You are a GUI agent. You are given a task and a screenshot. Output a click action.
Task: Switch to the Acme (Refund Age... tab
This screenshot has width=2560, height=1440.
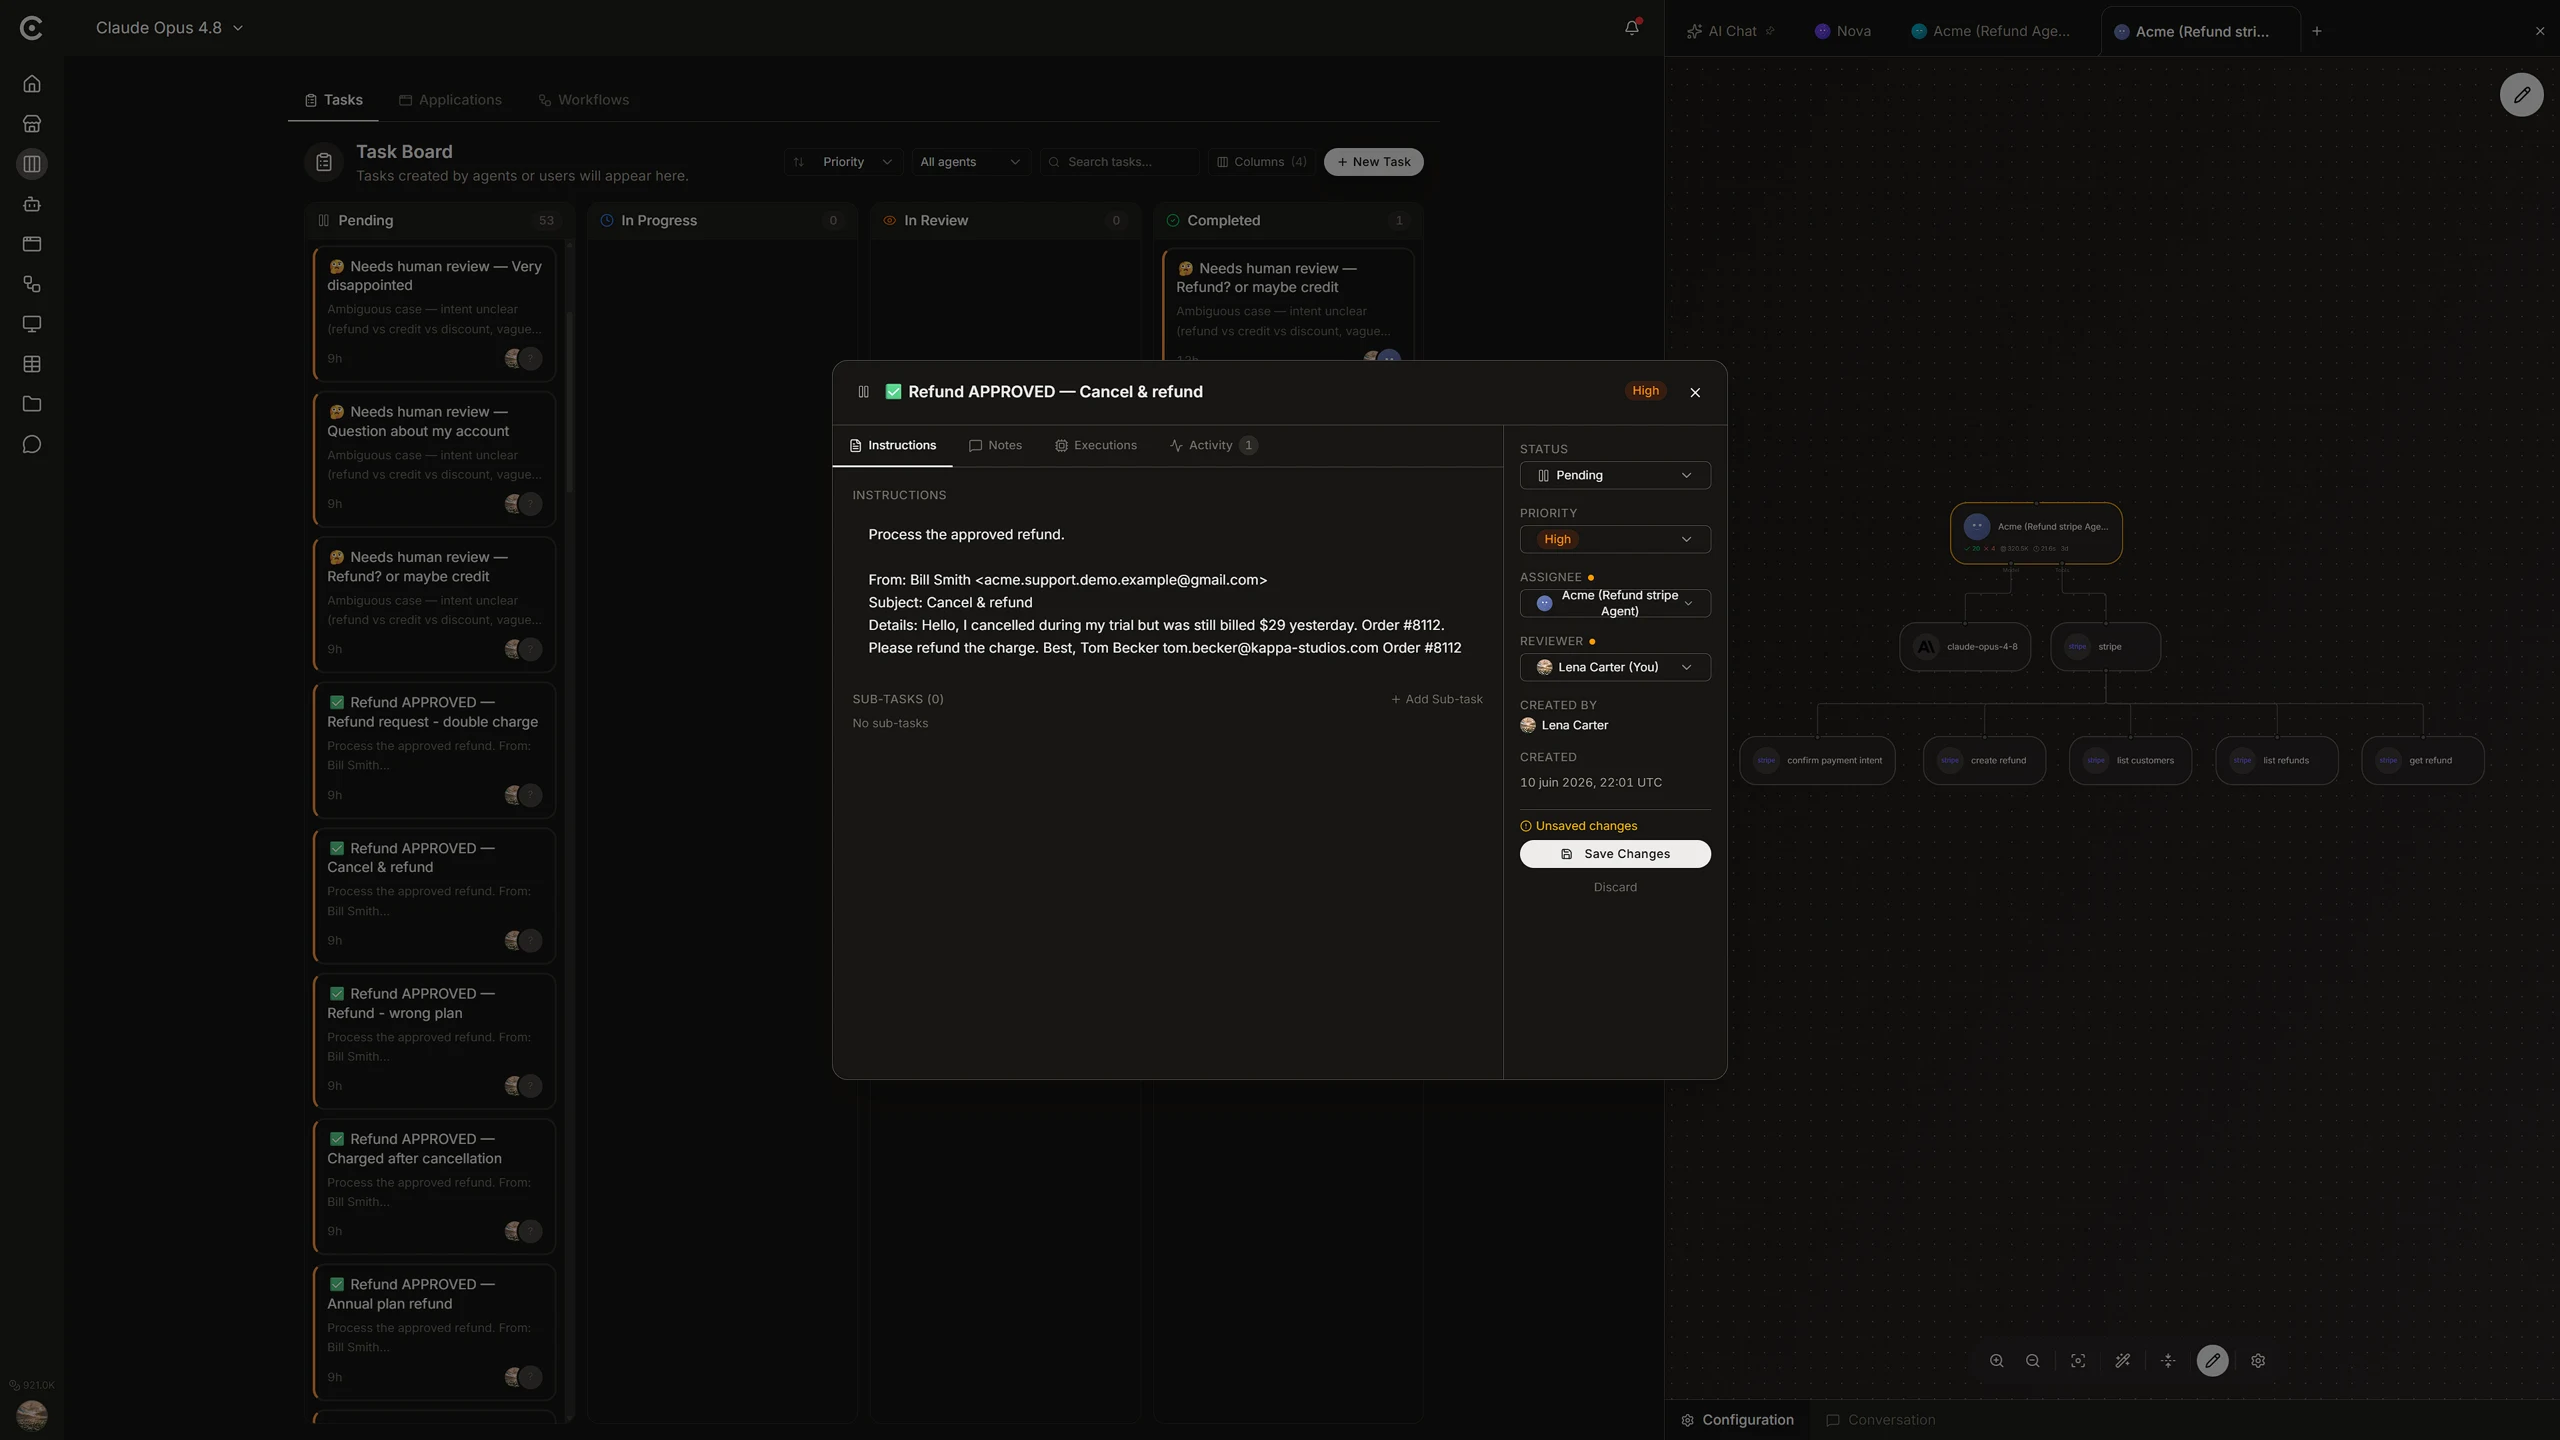[x=1990, y=31]
